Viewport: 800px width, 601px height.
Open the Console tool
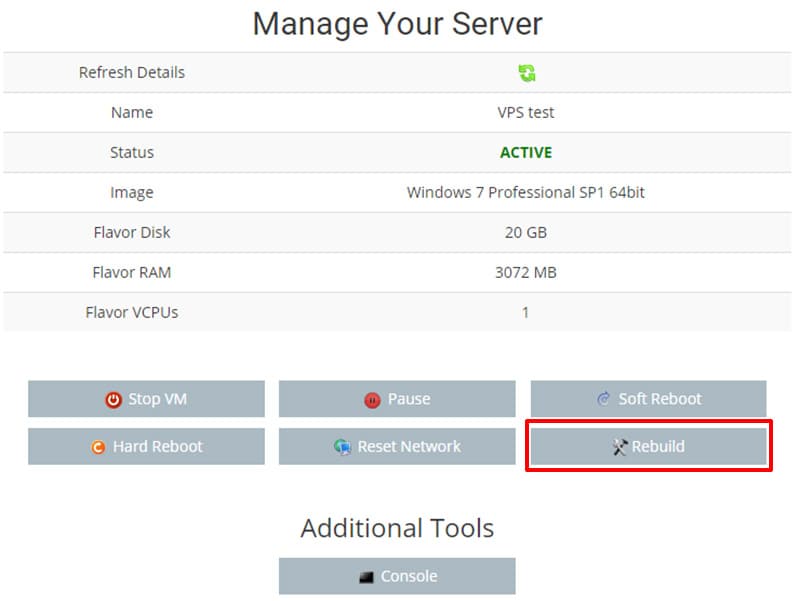tap(397, 576)
